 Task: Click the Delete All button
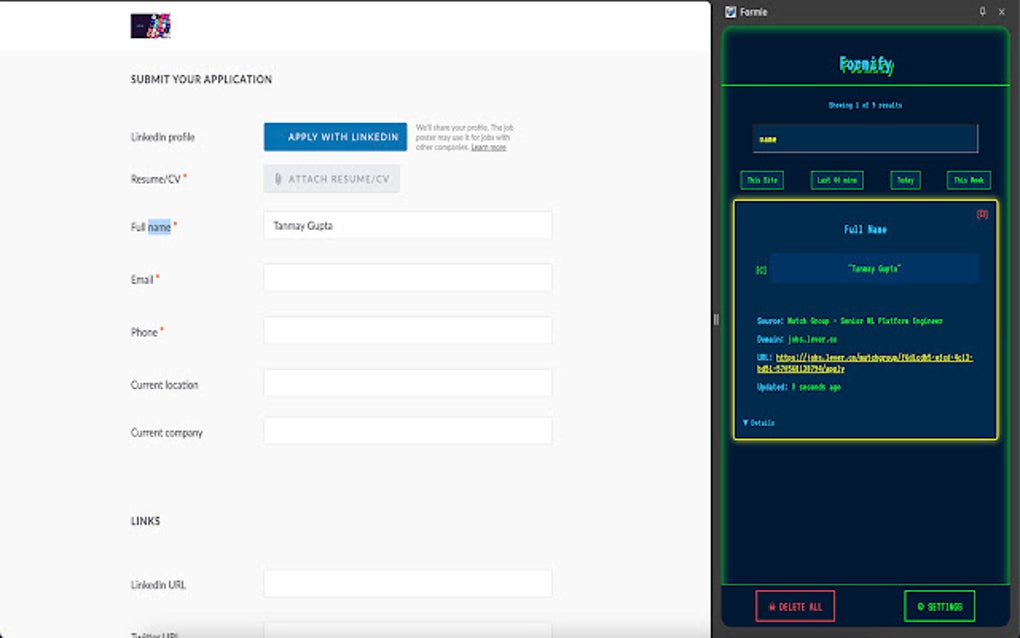[795, 606]
